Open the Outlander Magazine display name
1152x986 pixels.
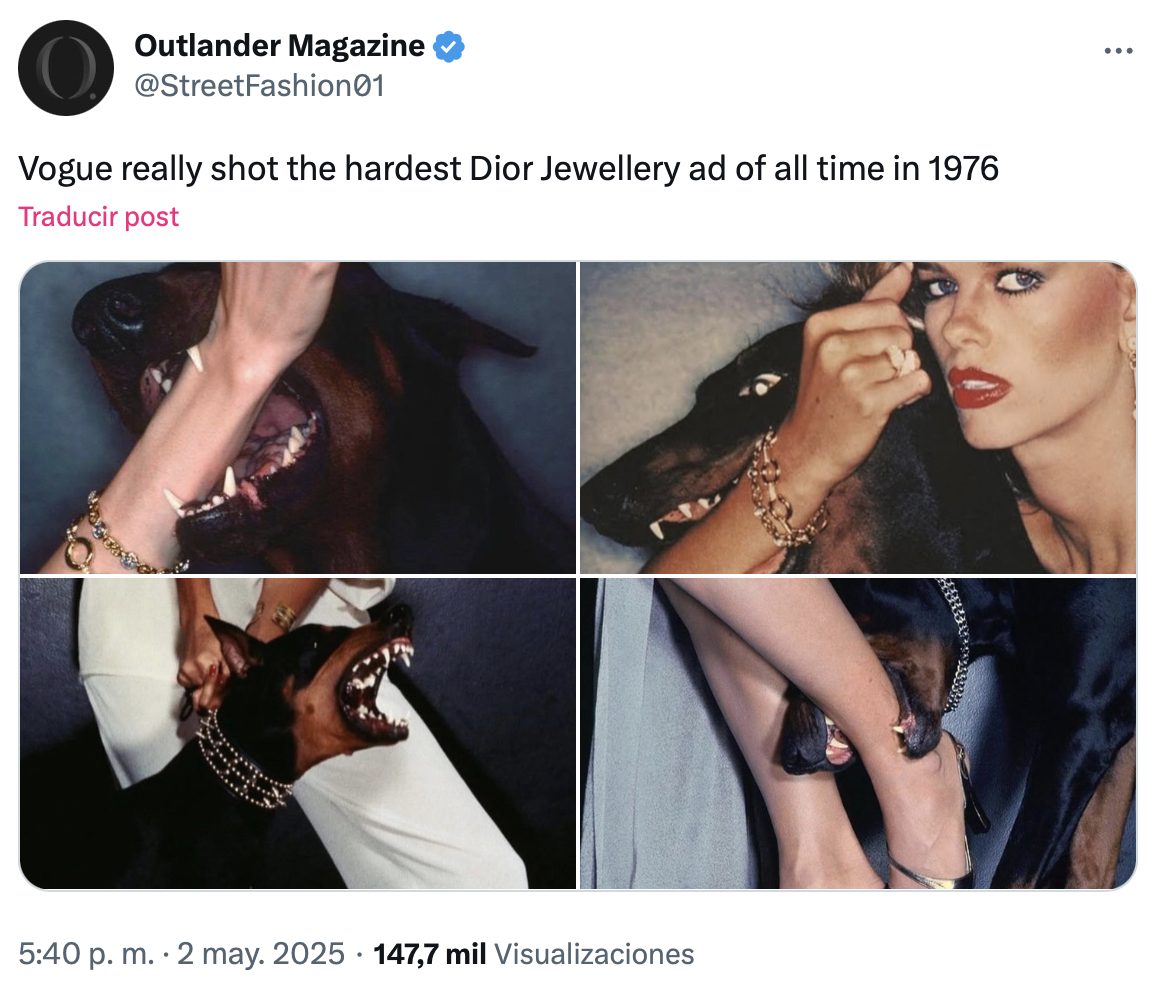279,46
